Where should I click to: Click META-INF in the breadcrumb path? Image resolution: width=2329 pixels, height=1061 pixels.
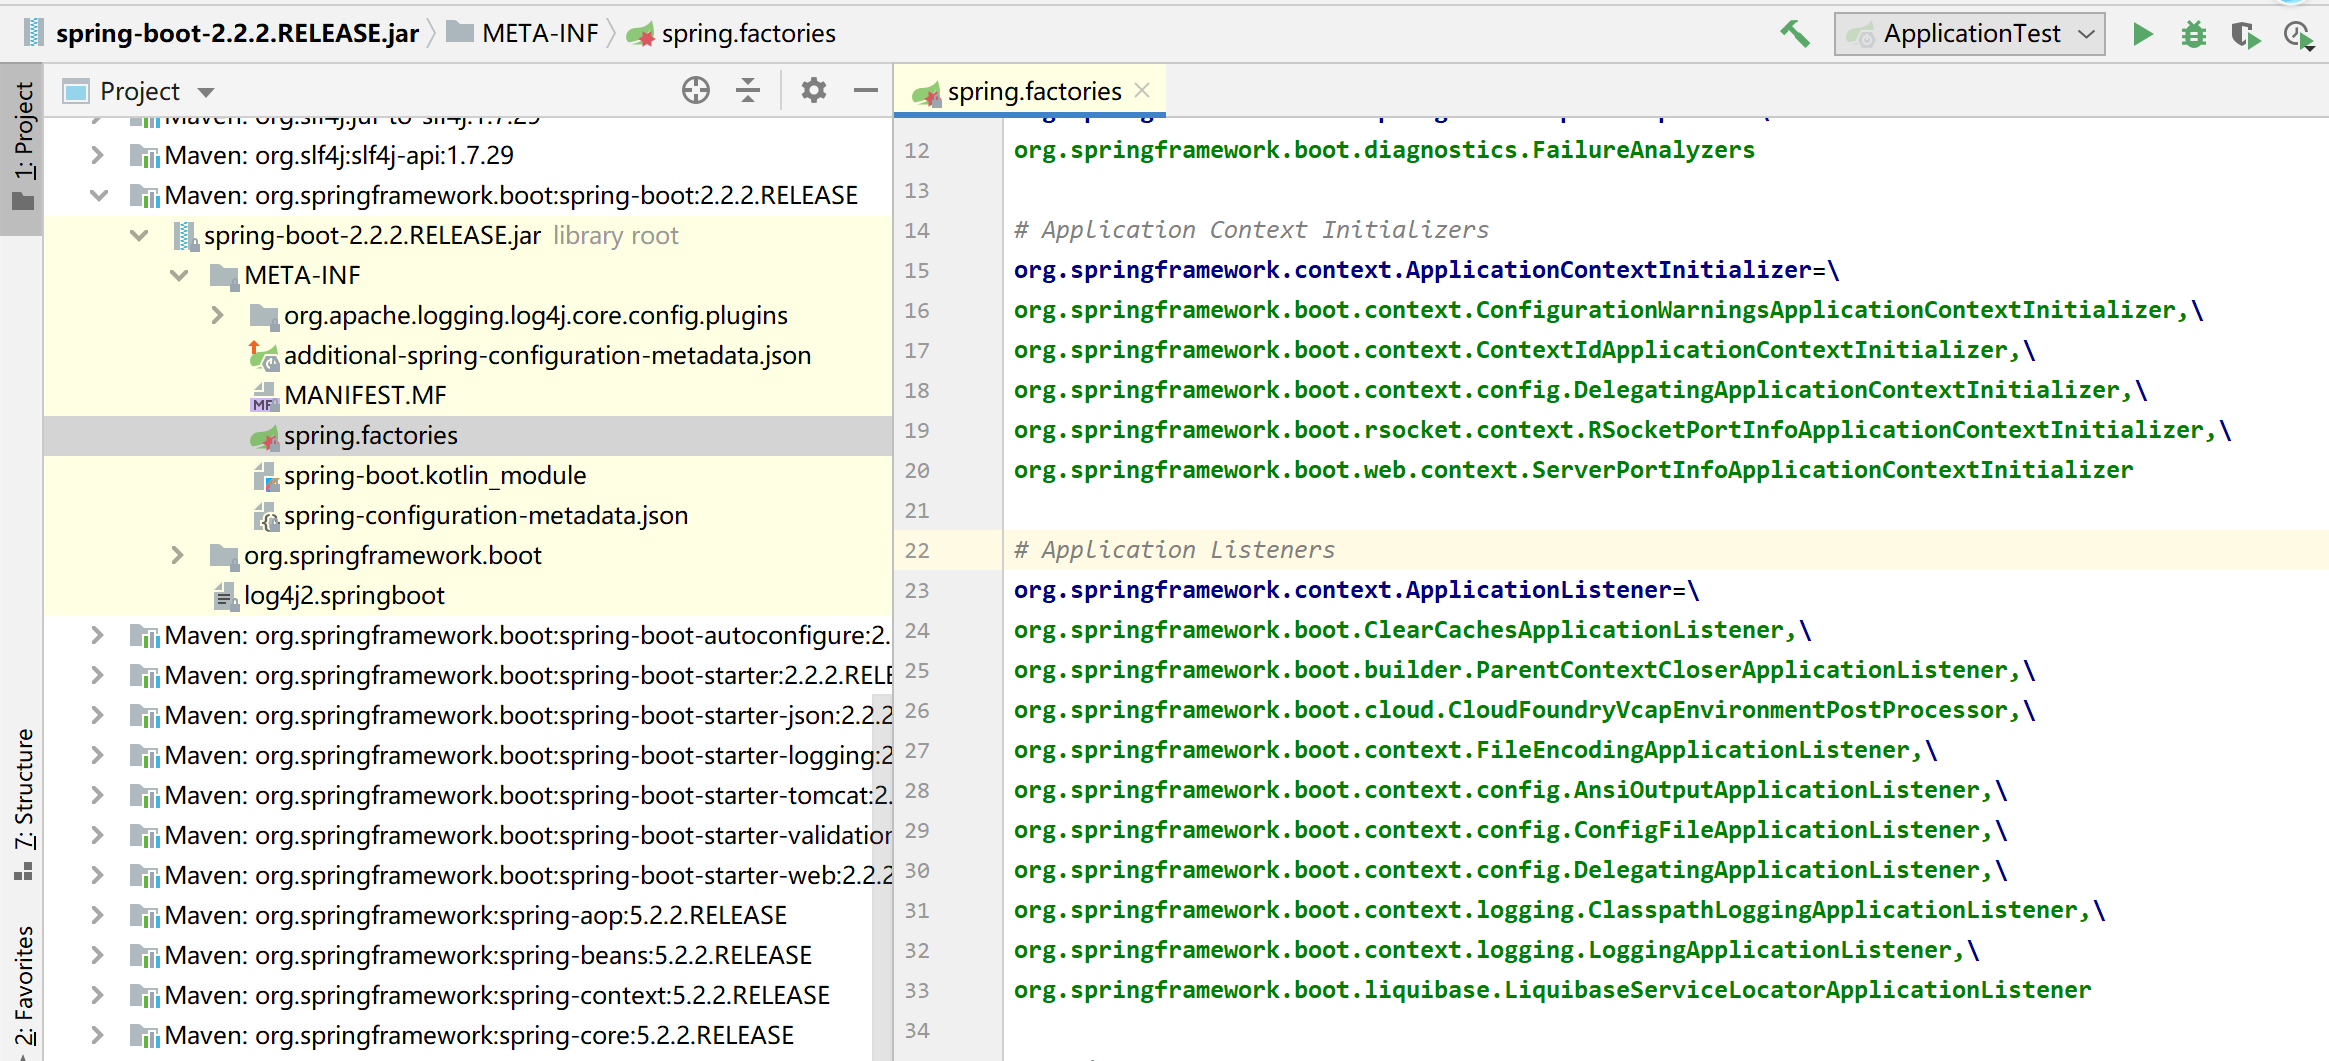coord(539,34)
